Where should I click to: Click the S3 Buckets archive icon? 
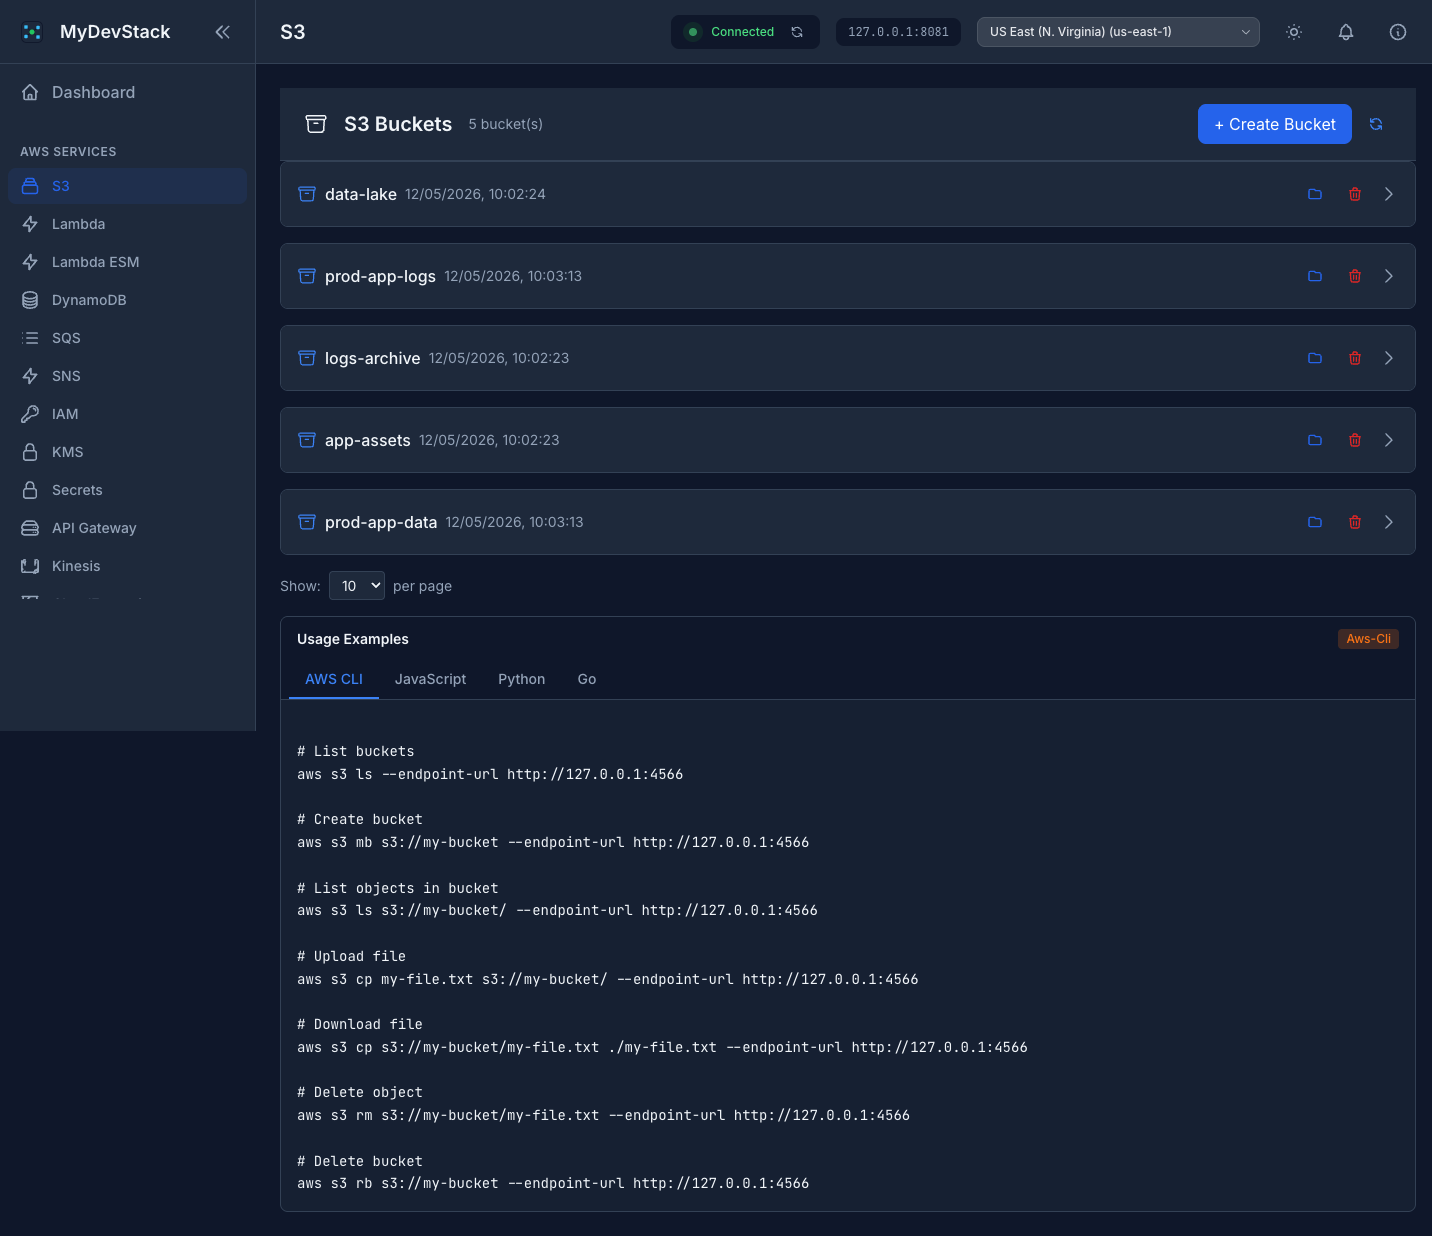316,124
